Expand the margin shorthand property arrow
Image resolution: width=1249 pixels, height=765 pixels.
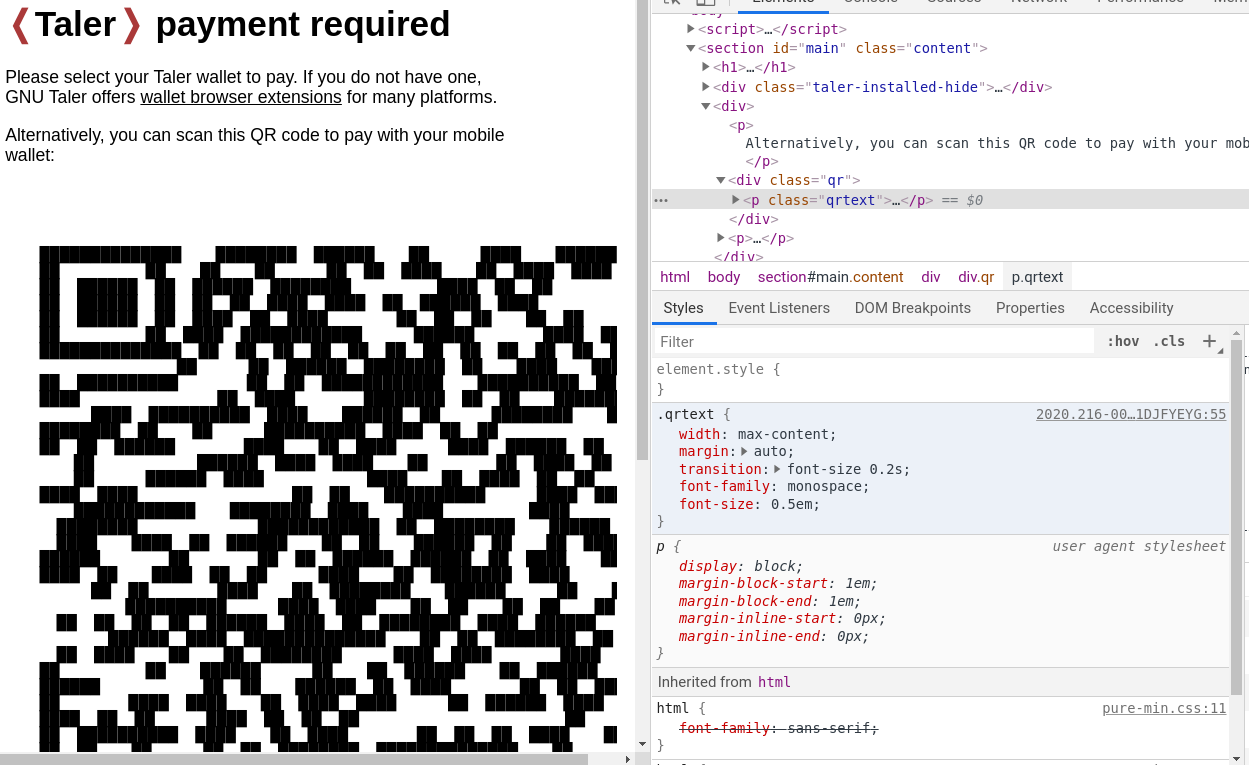click(744, 451)
